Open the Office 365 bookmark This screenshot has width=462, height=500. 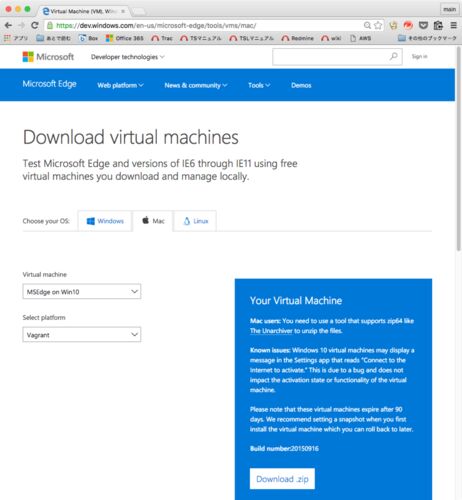[124, 38]
